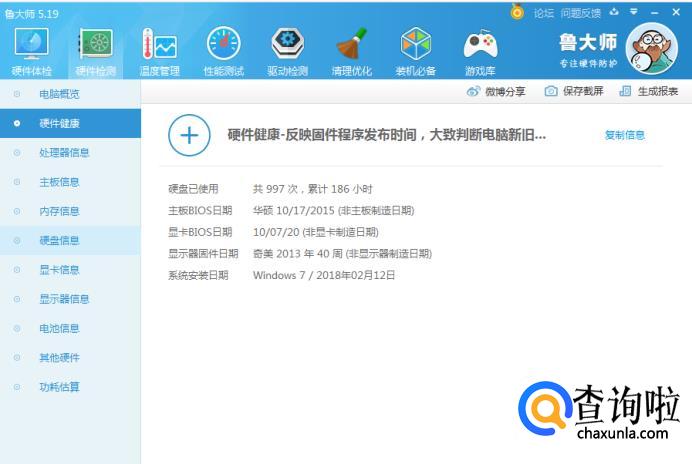Image resolution: width=692 pixels, height=464 pixels.
Task: Select 电脑概览 in sidebar
Action: click(x=70, y=94)
